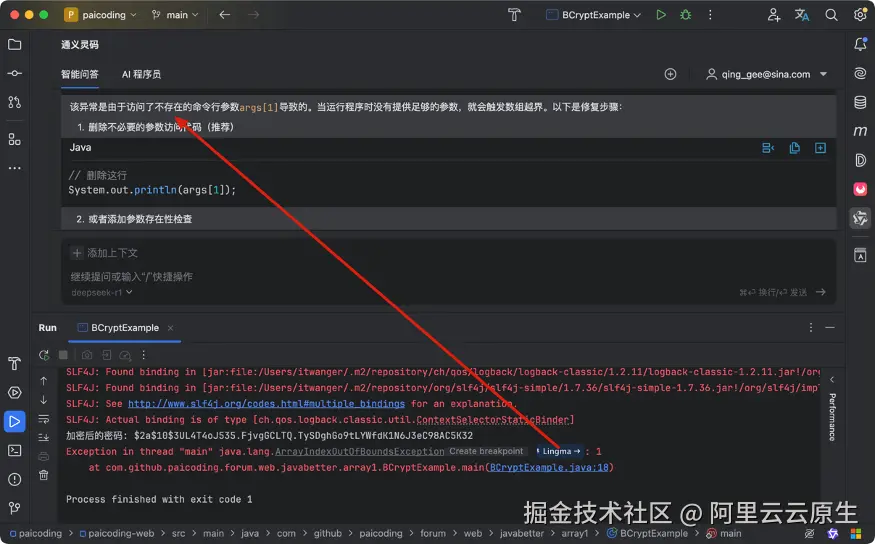Click the translate icon in top toolbar

pos(802,15)
